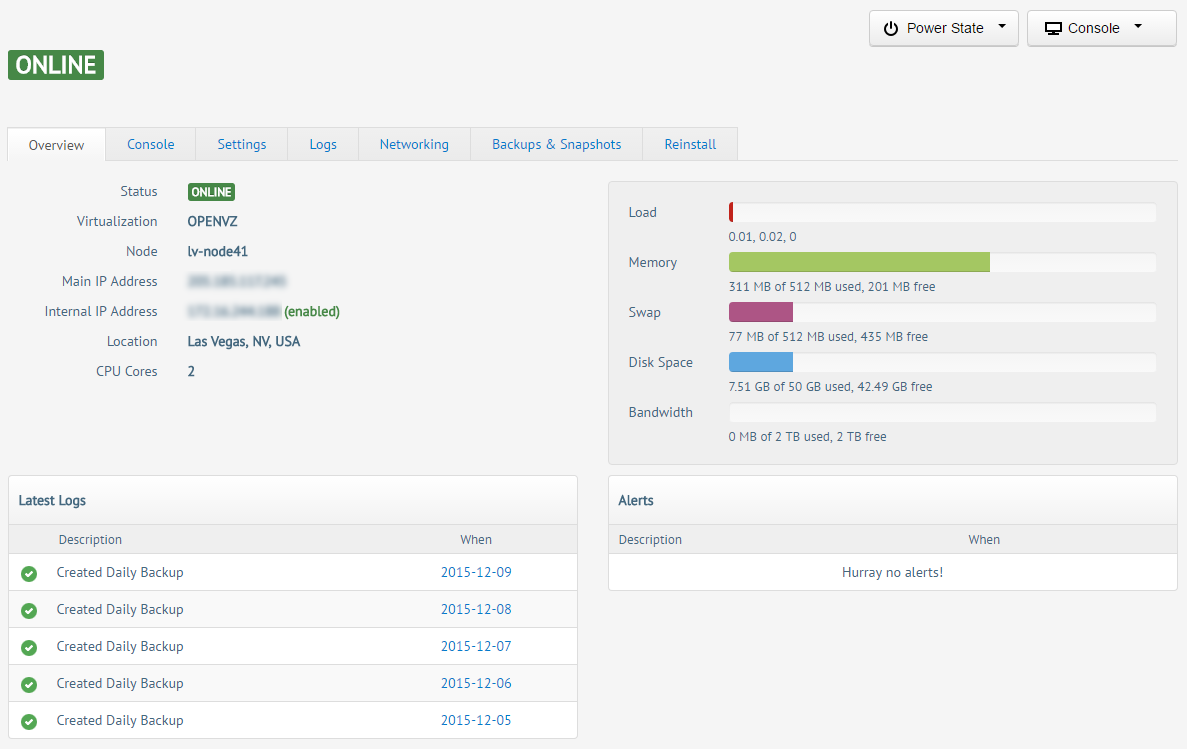1187x749 pixels.
Task: Click green check icon for 2015-12-08 backup
Action: (29, 611)
